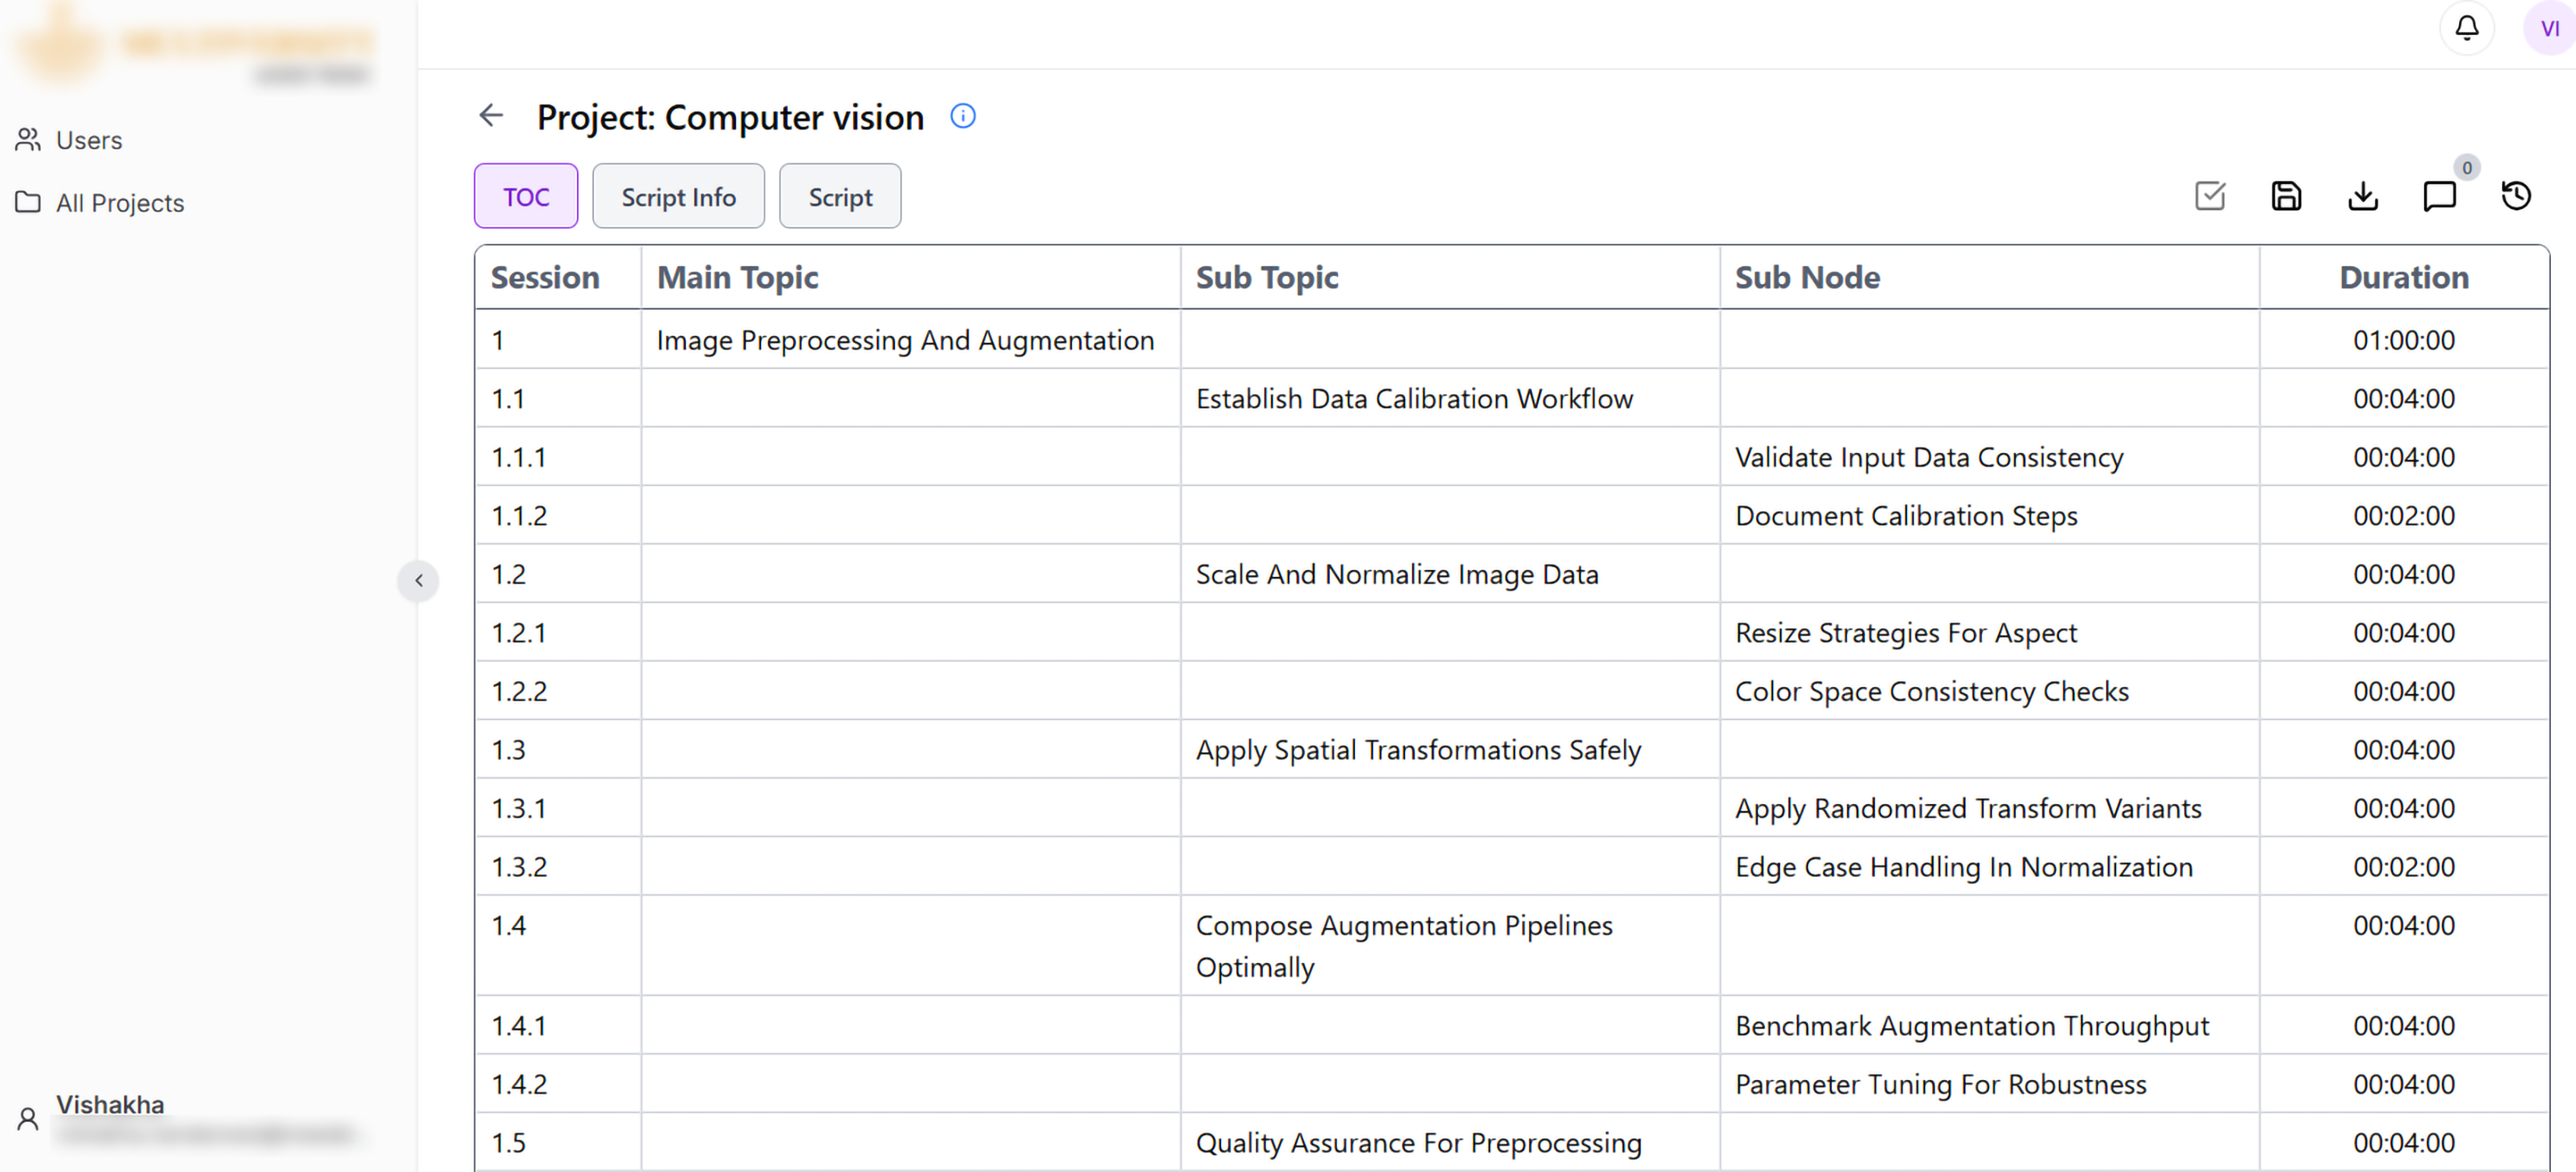The image size is (2576, 1172).
Task: Switch to the Script Info tab
Action: click(x=678, y=197)
